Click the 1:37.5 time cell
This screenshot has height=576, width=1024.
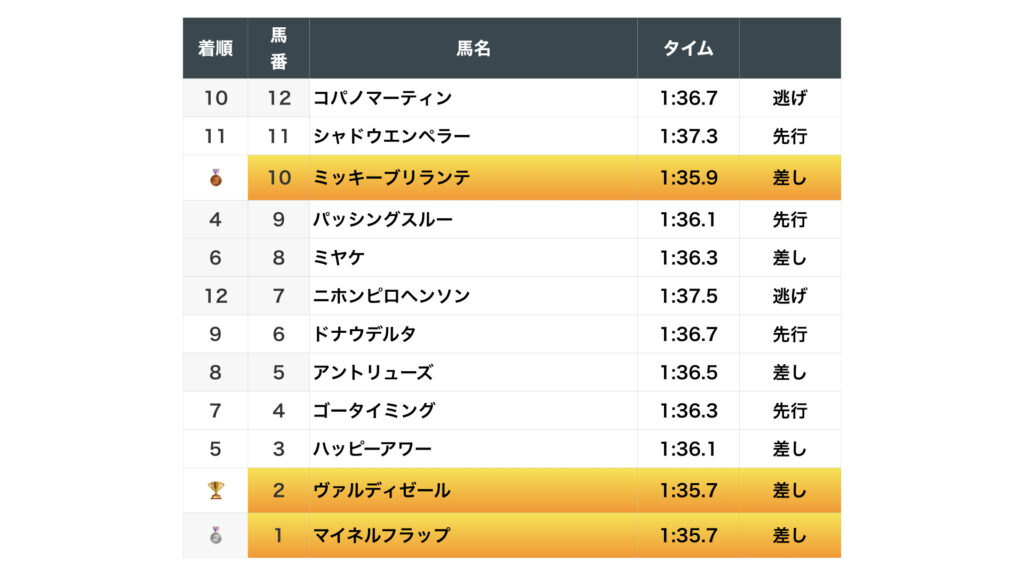point(688,296)
